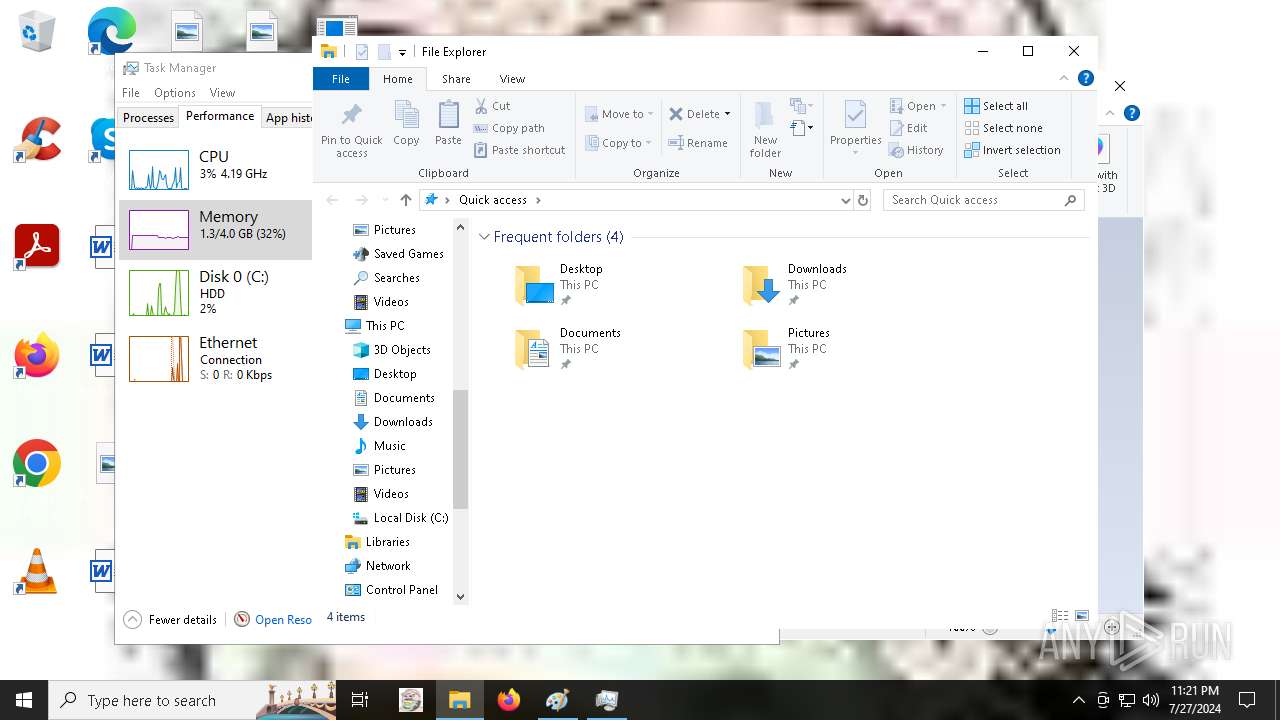Open File Explorer help icon
The image size is (1280, 720).
(x=1086, y=78)
